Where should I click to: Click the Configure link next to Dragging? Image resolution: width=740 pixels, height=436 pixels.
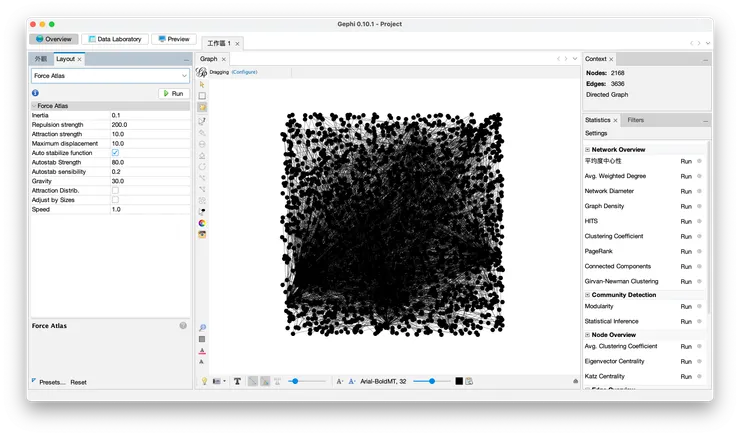coord(244,72)
